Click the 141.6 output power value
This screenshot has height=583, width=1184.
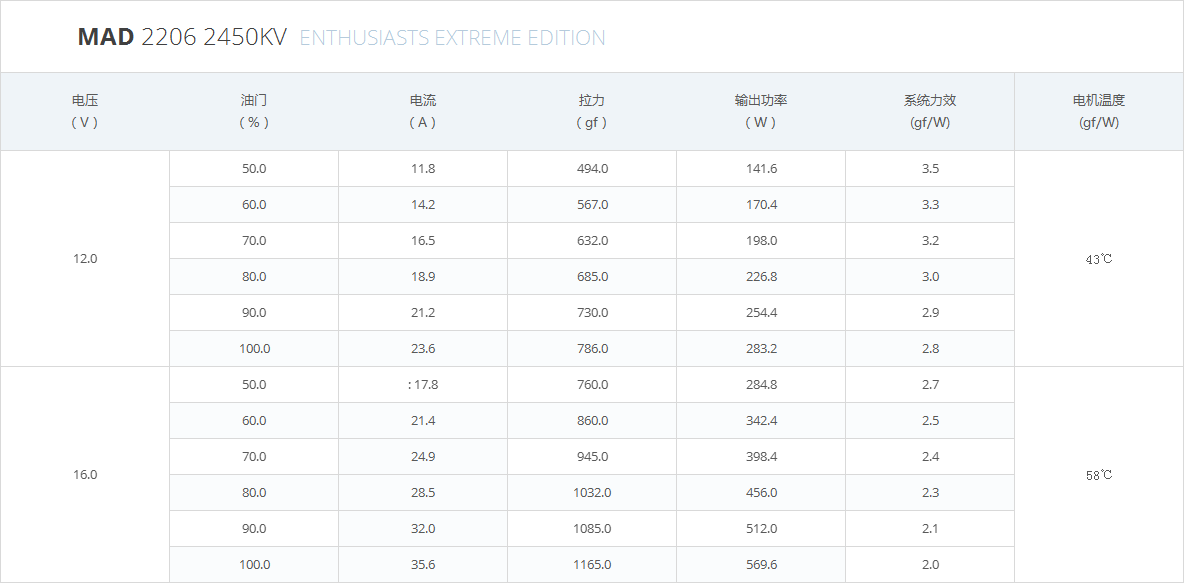point(761,168)
